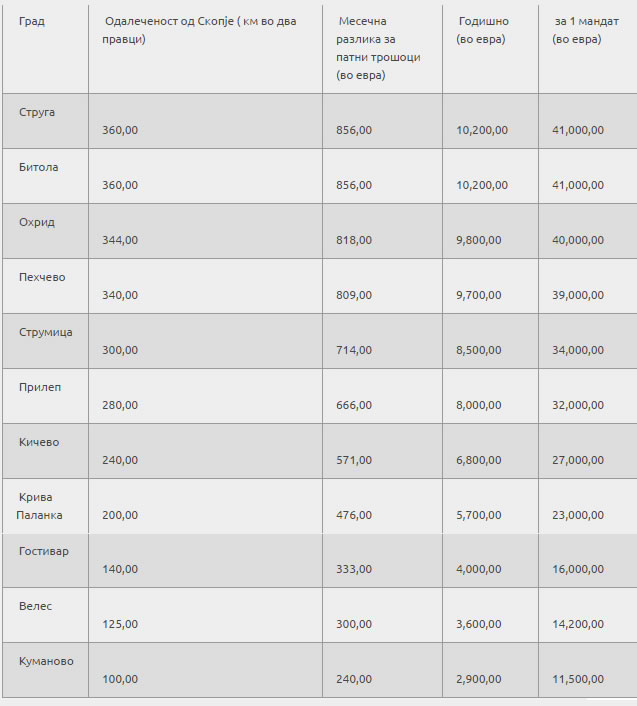637x706 pixels.
Task: Click the Месечна разлика column header
Action: [x=378, y=48]
